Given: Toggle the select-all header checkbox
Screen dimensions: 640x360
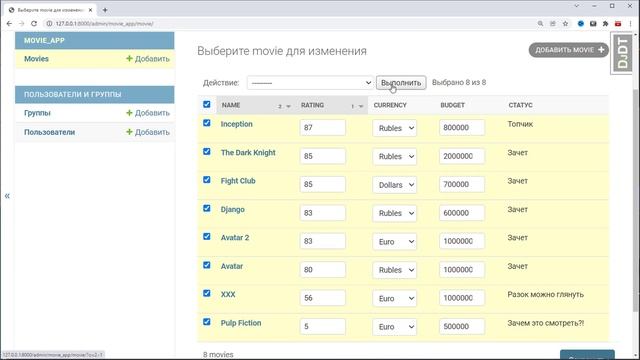Looking at the screenshot, I should (207, 104).
